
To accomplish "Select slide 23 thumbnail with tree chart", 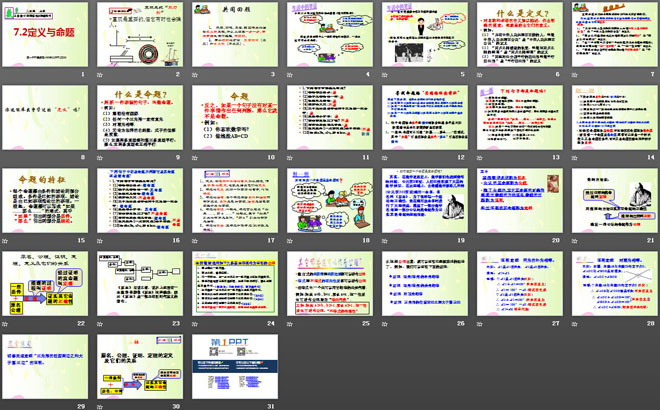I will [x=140, y=284].
